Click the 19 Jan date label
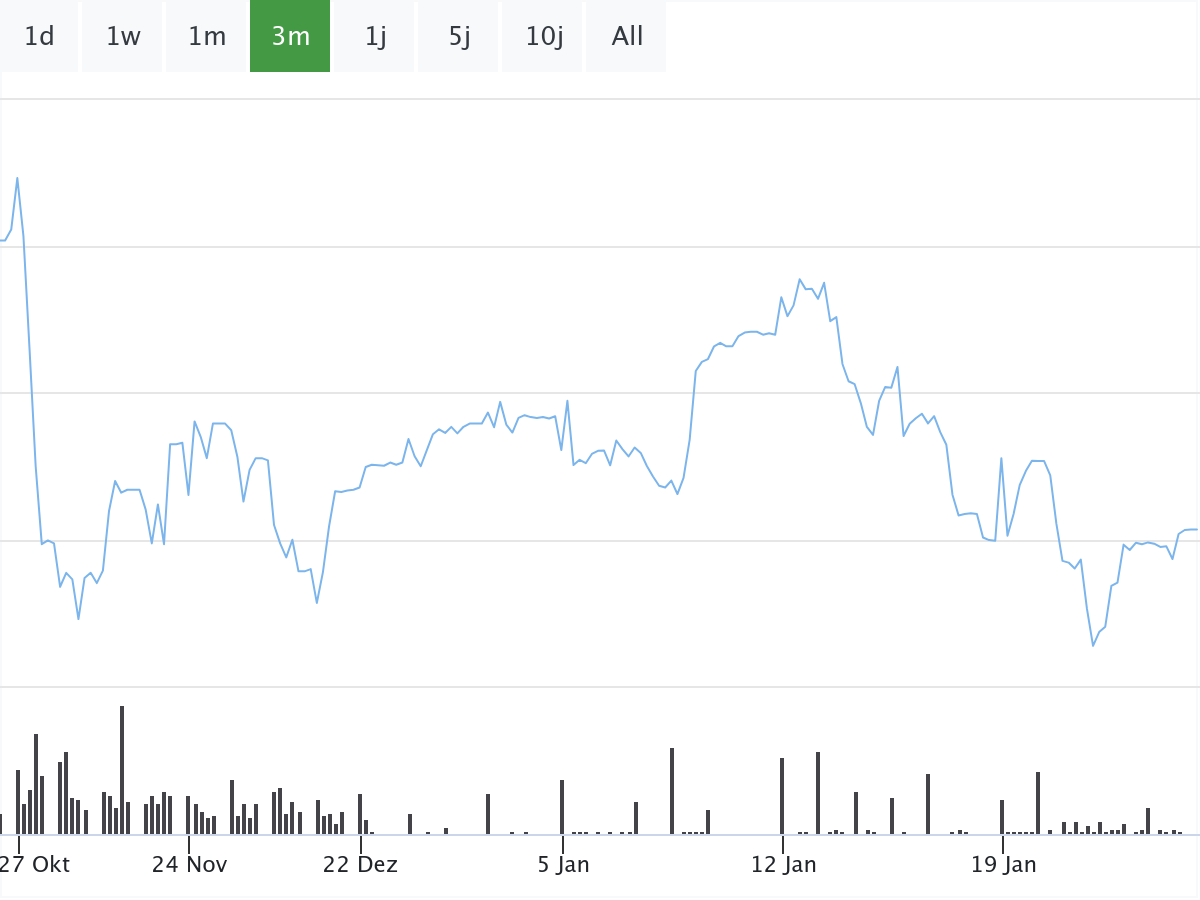1200x900 pixels. pos(1003,864)
